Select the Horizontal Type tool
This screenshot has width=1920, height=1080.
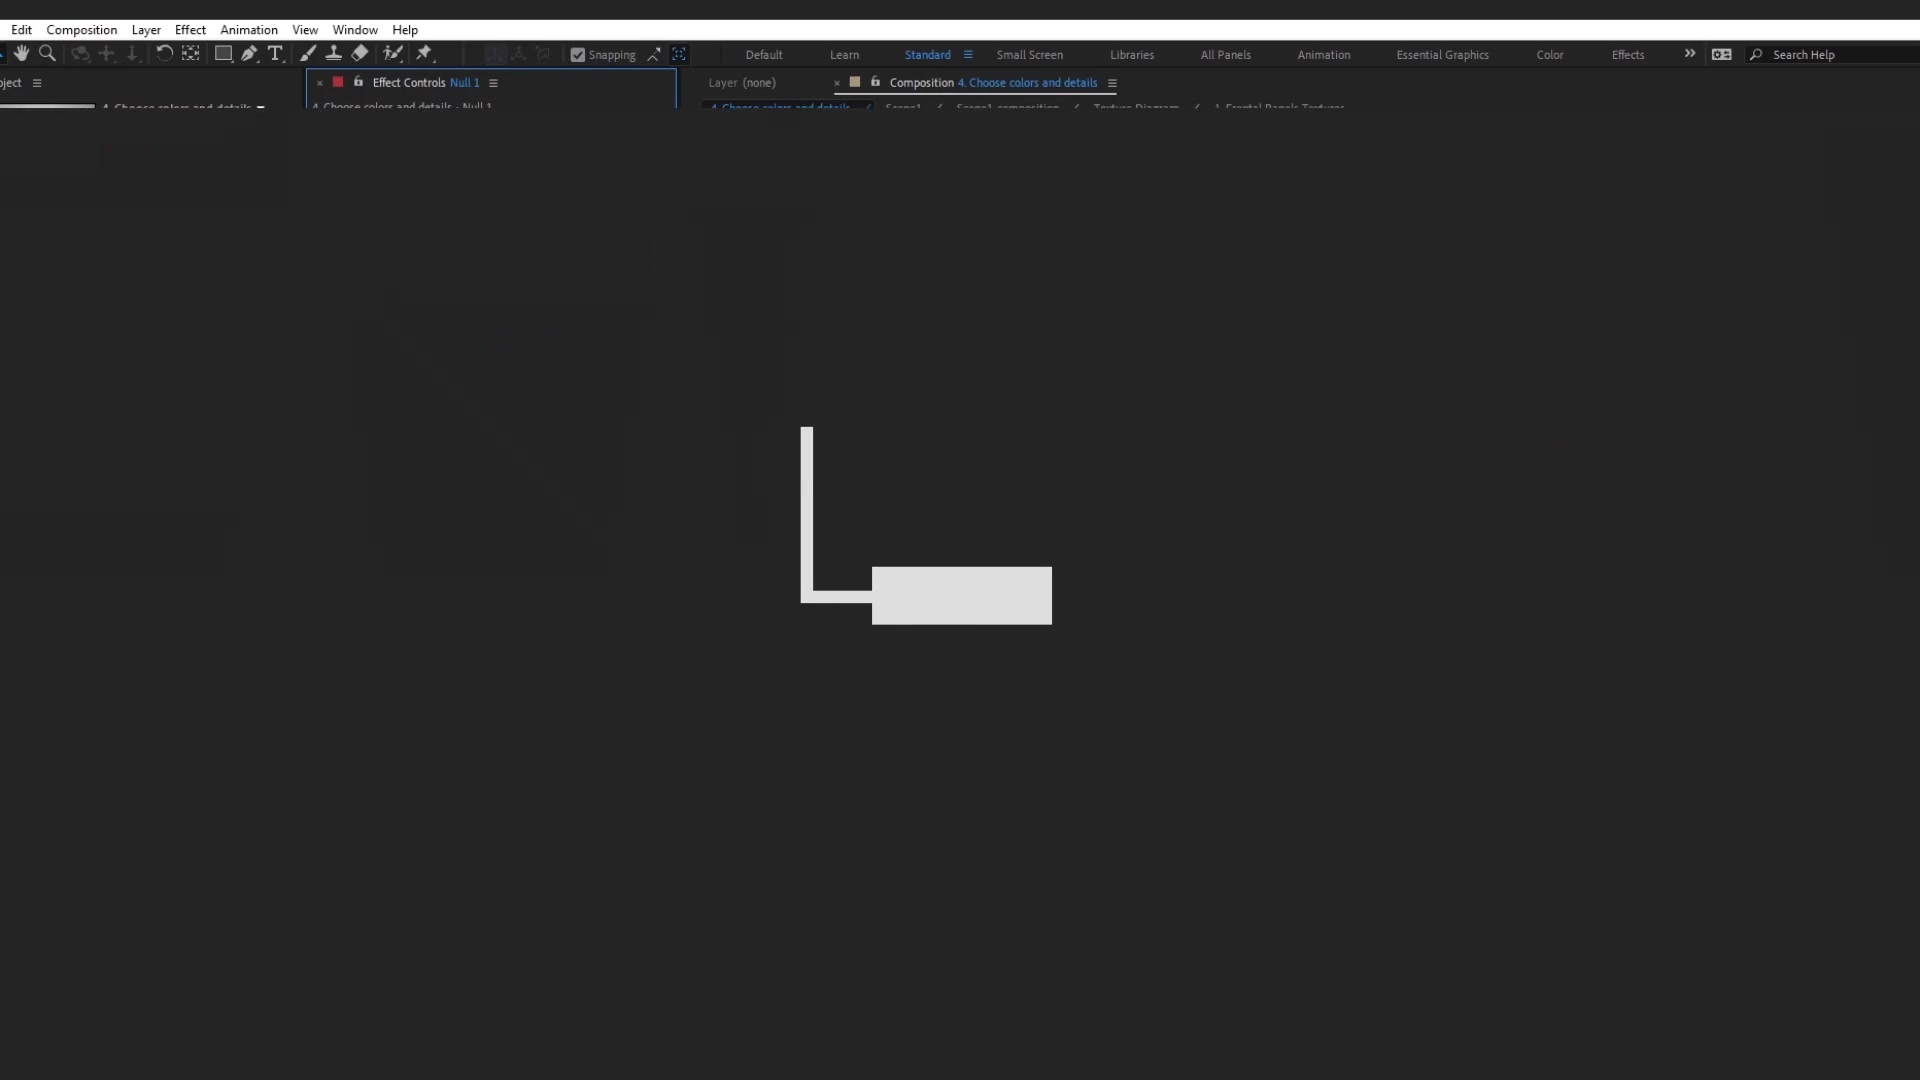click(275, 54)
